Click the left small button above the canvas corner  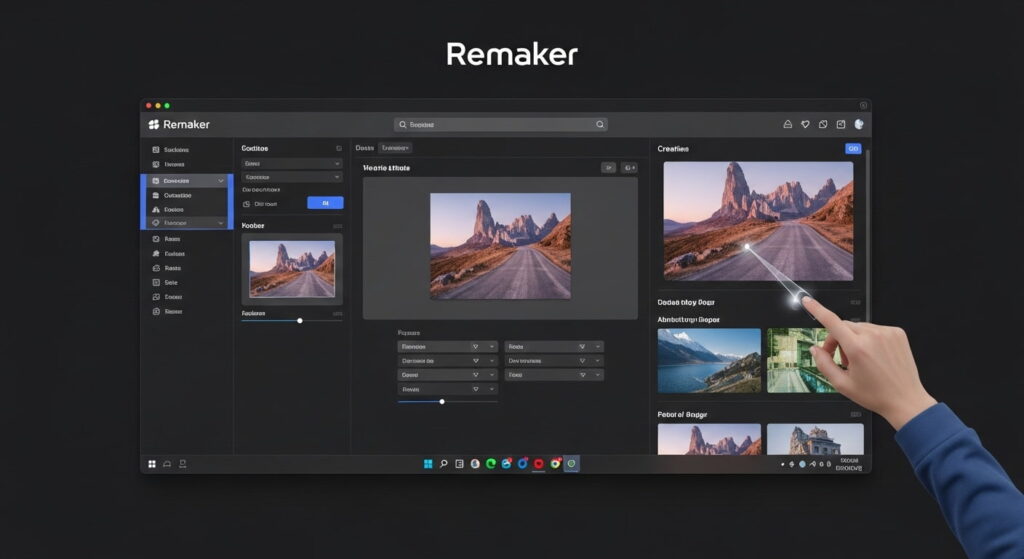pos(608,168)
